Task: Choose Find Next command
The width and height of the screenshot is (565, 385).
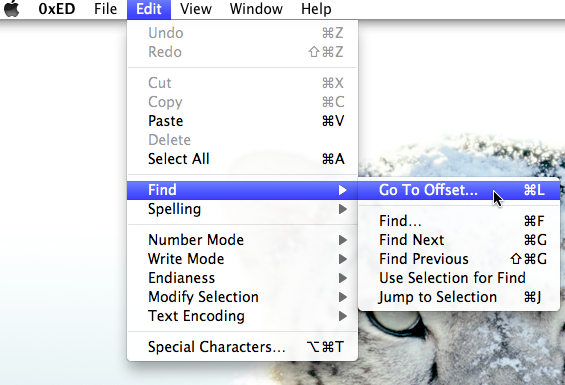Action: tap(459, 240)
